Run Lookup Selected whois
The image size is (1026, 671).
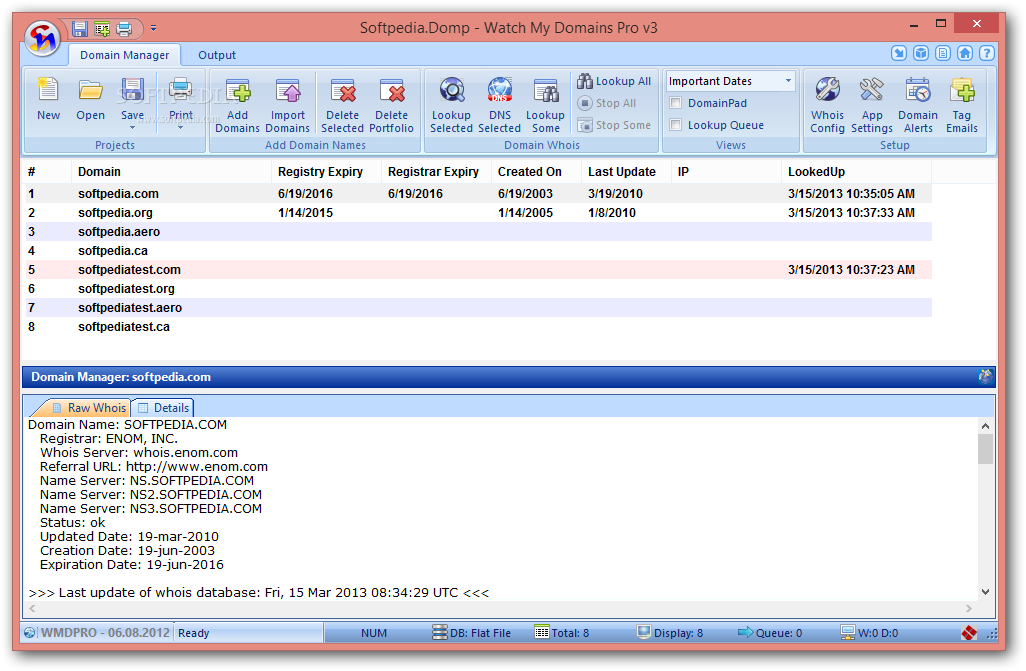point(451,105)
